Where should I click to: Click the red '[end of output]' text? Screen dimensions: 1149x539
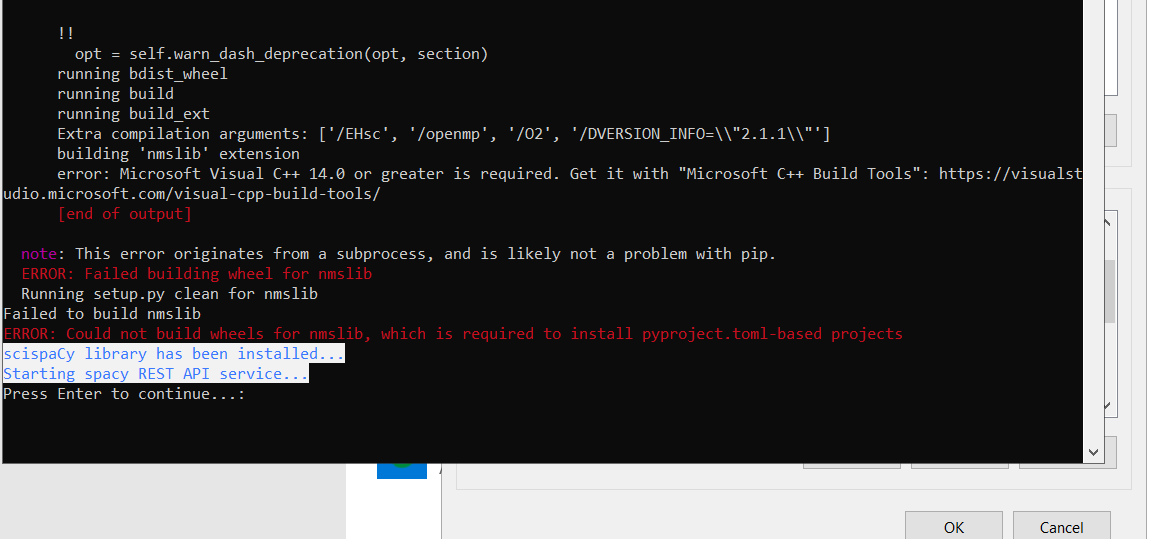(125, 214)
